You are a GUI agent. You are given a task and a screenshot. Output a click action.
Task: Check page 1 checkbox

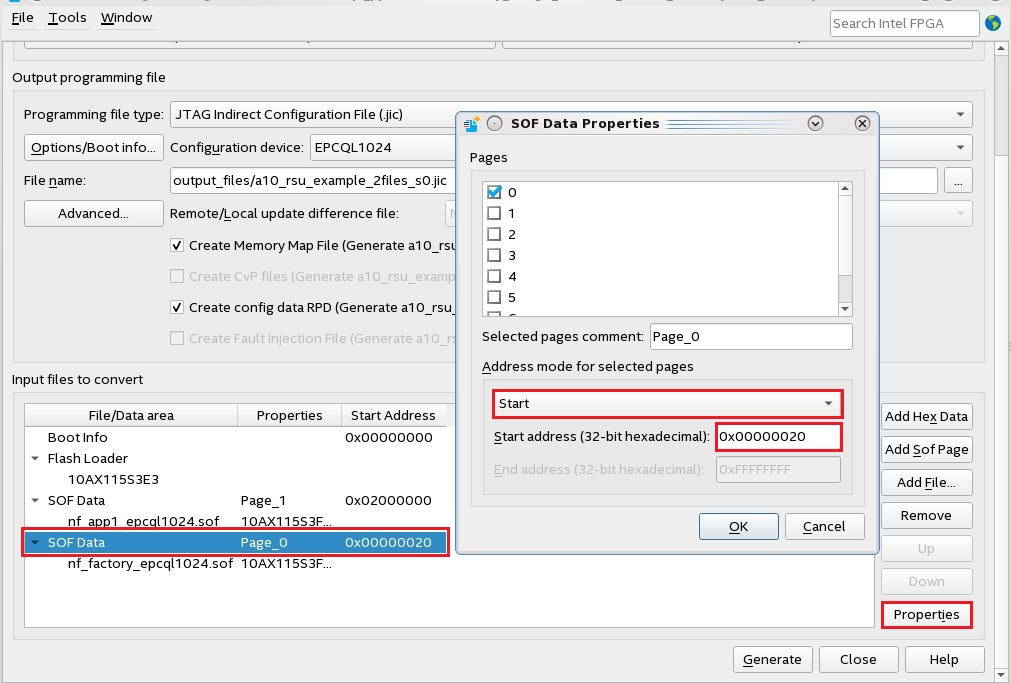[x=494, y=213]
